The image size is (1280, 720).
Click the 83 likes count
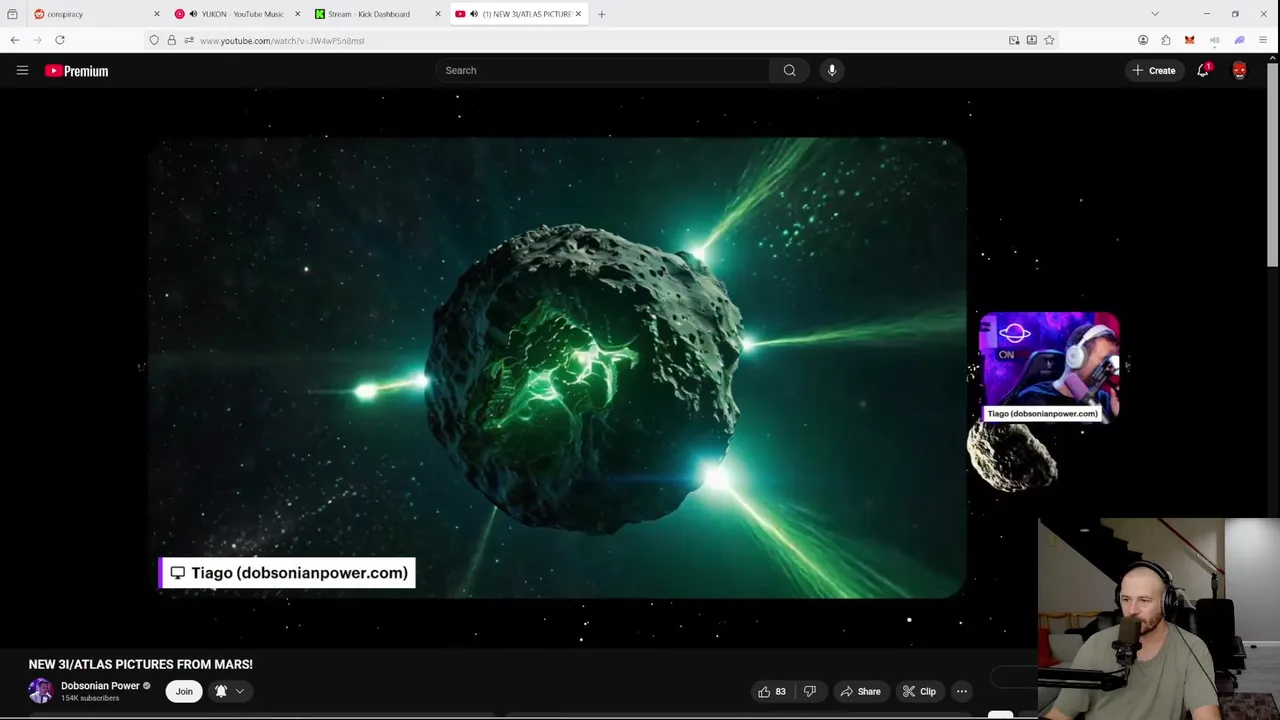[x=780, y=691]
